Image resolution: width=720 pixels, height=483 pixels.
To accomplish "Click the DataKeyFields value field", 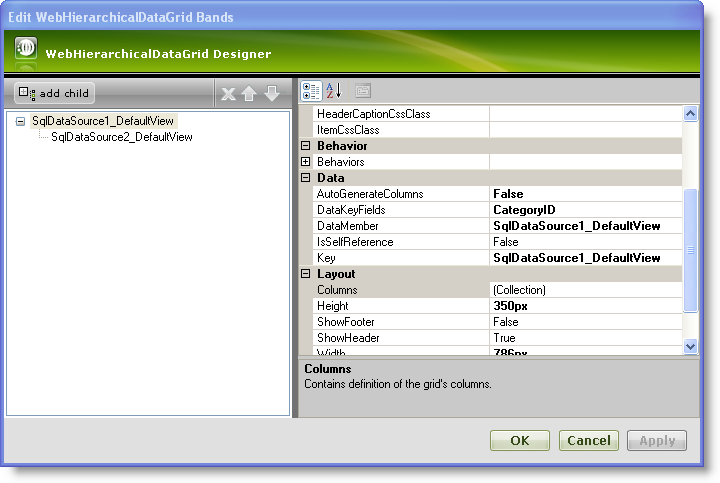I will pyautogui.click(x=585, y=210).
